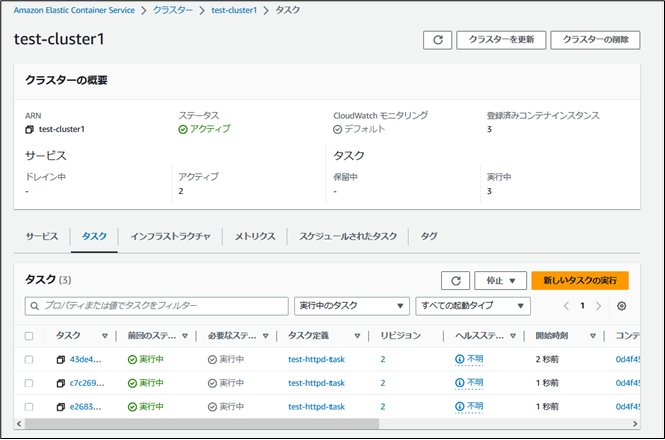Sort by タスク定義 column arrow
This screenshot has height=440, width=665.
(x=357, y=336)
